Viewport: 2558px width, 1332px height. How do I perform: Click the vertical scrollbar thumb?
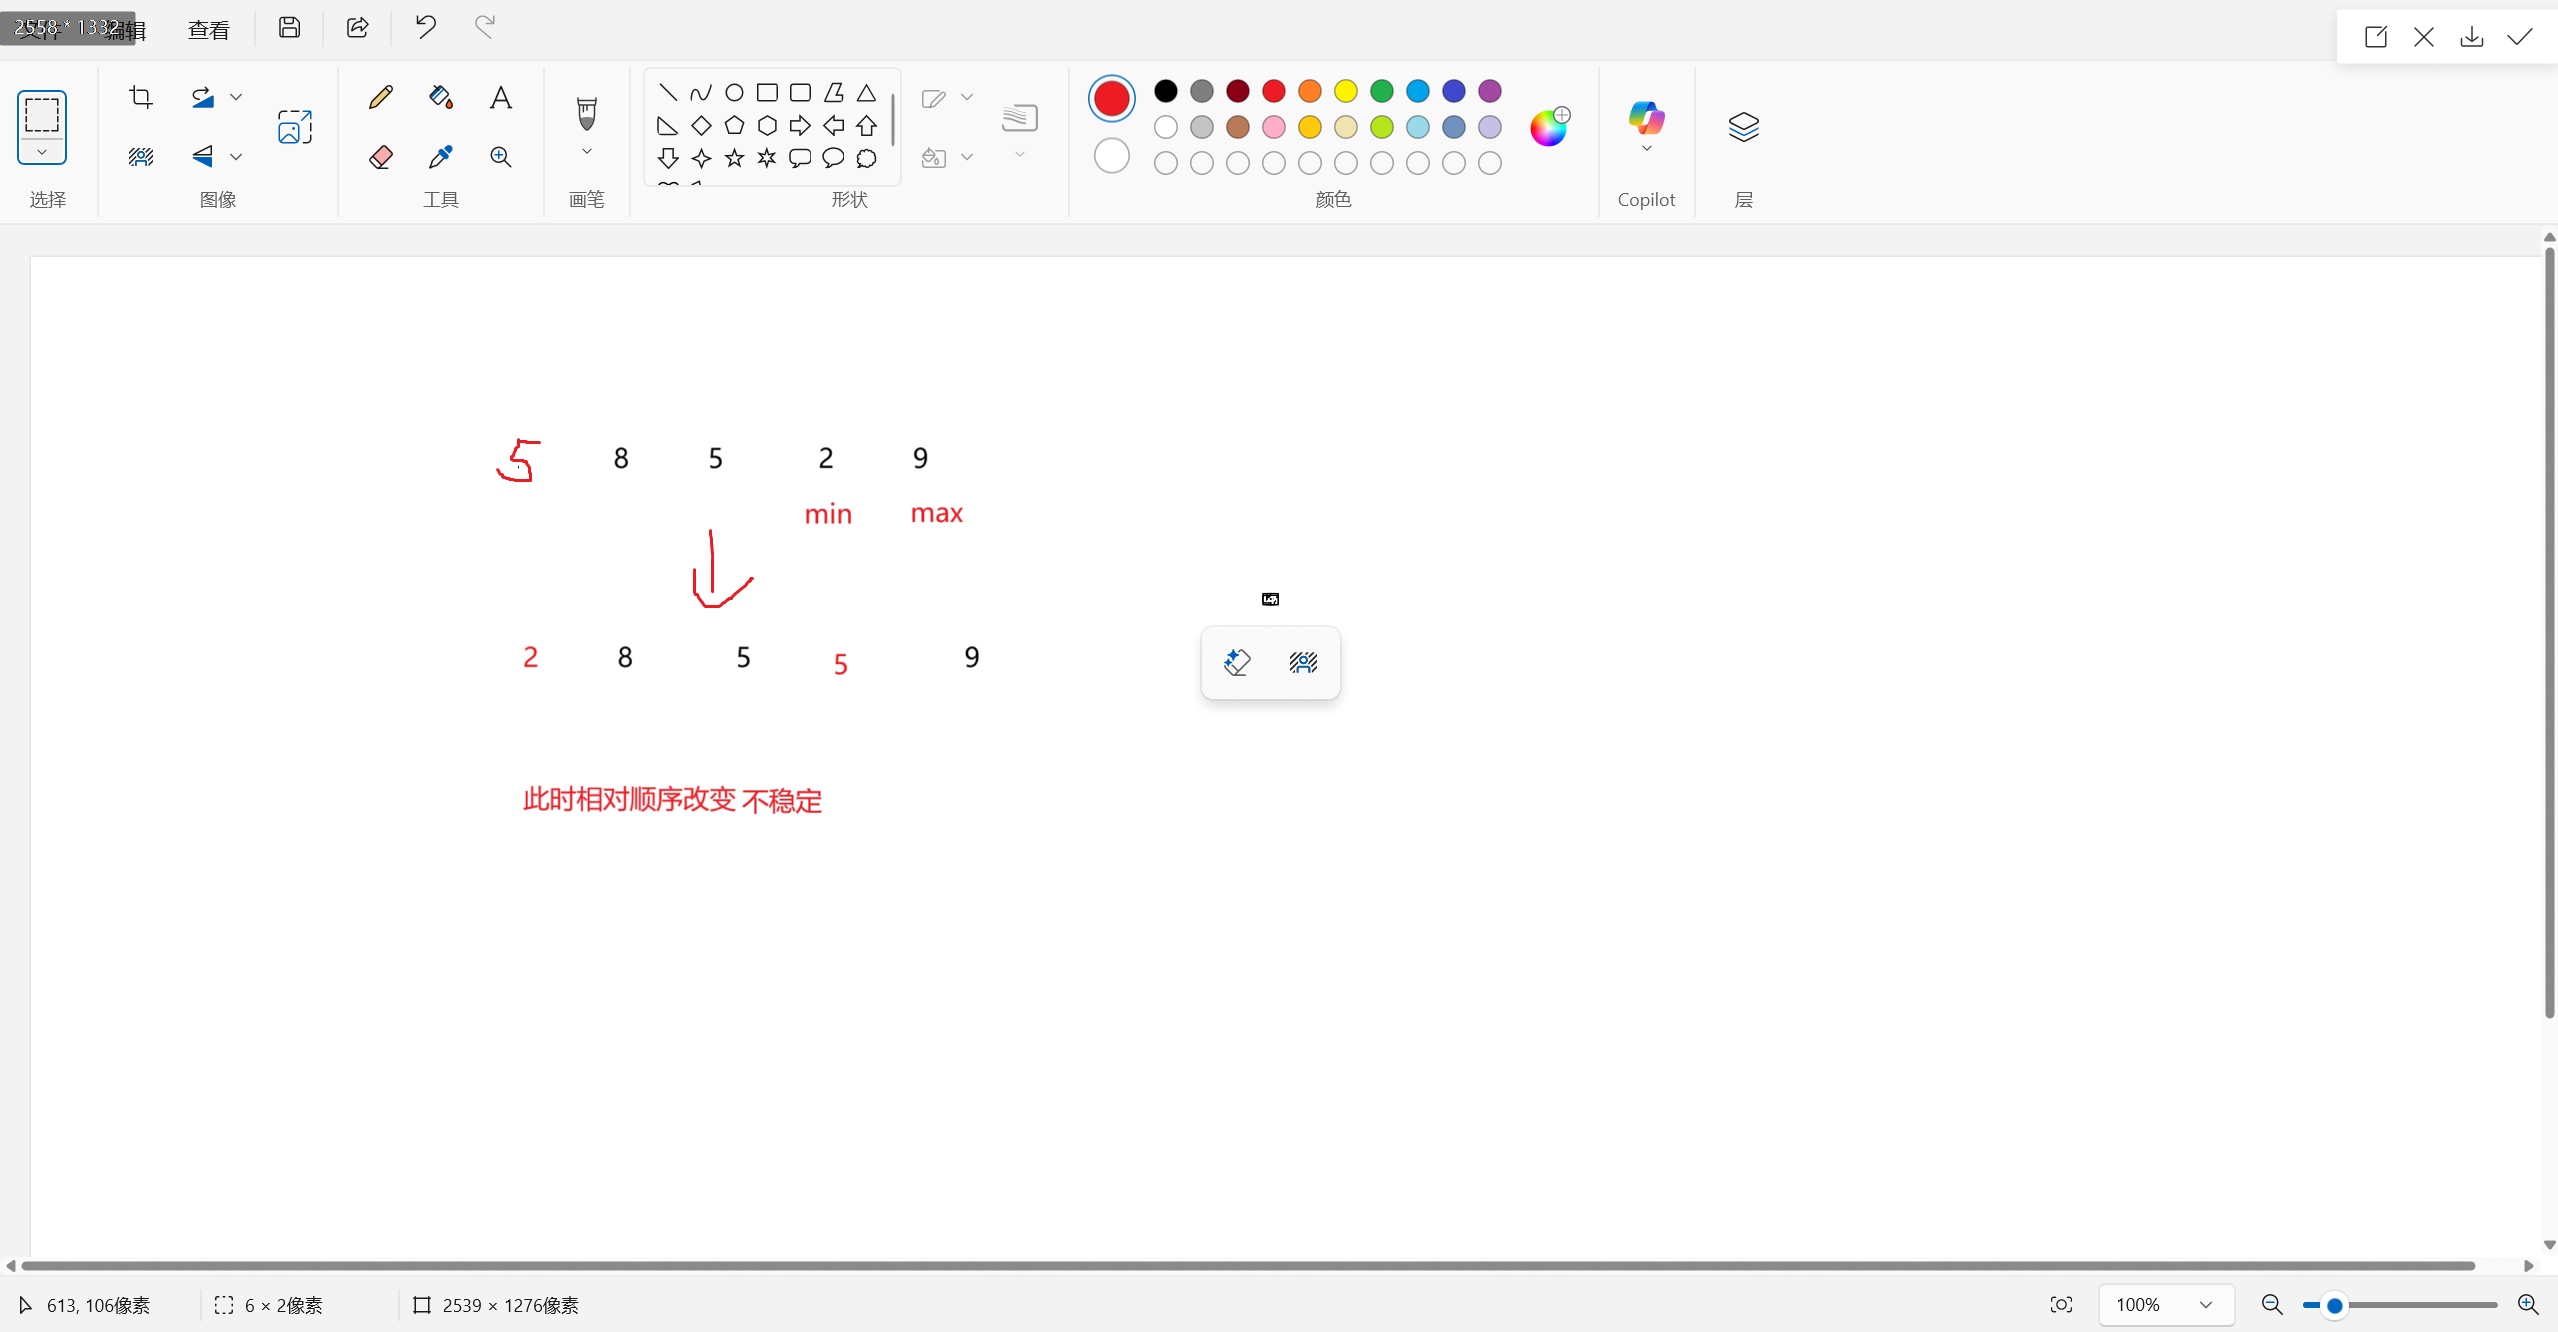tap(2549, 632)
